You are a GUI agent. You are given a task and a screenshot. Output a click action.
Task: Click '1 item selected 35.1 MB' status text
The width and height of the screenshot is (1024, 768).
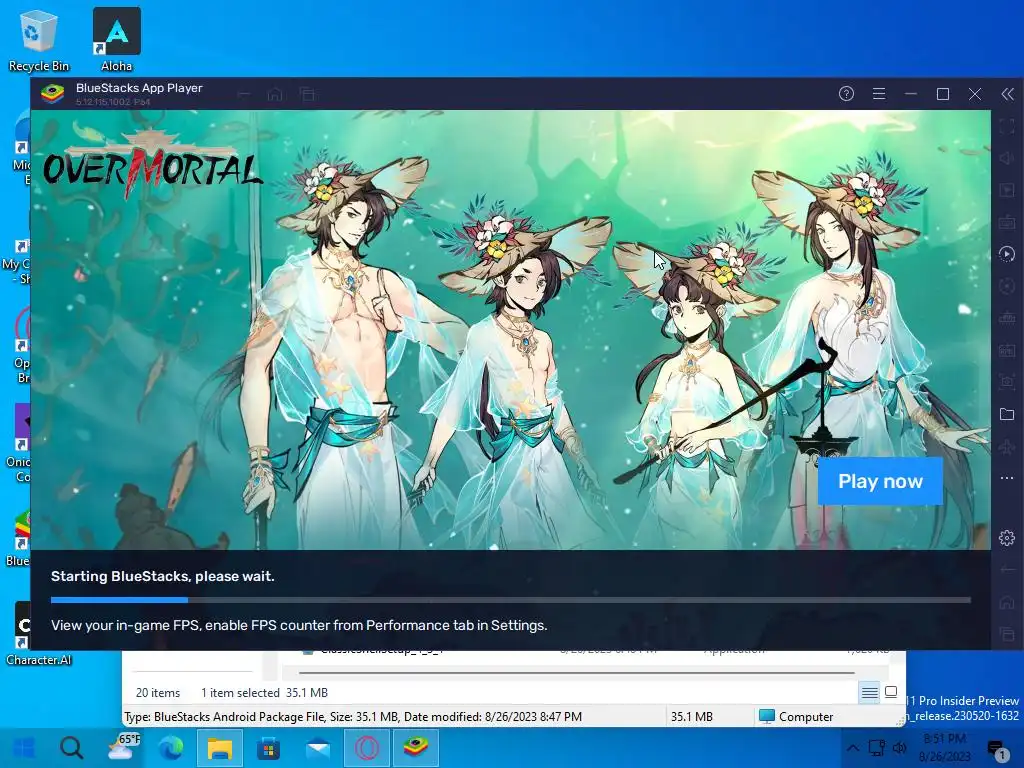click(264, 693)
